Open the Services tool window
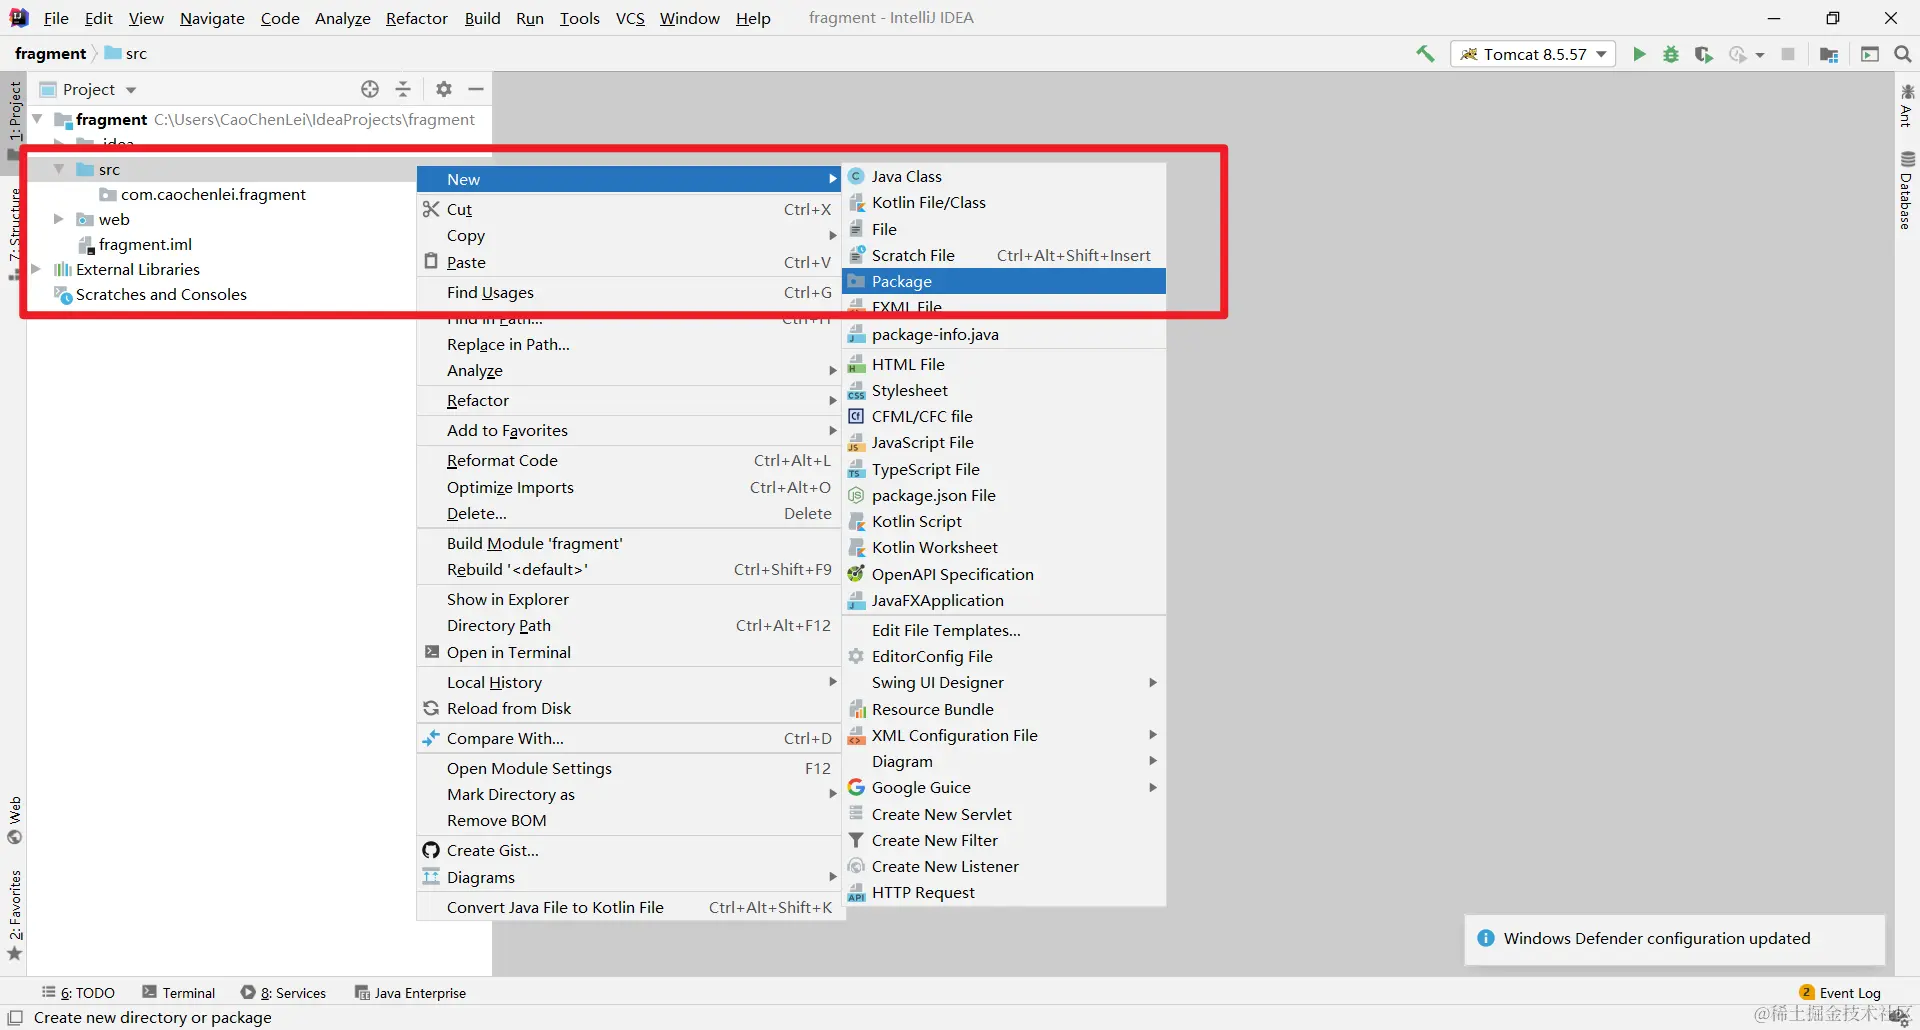This screenshot has width=1920, height=1030. tap(284, 993)
